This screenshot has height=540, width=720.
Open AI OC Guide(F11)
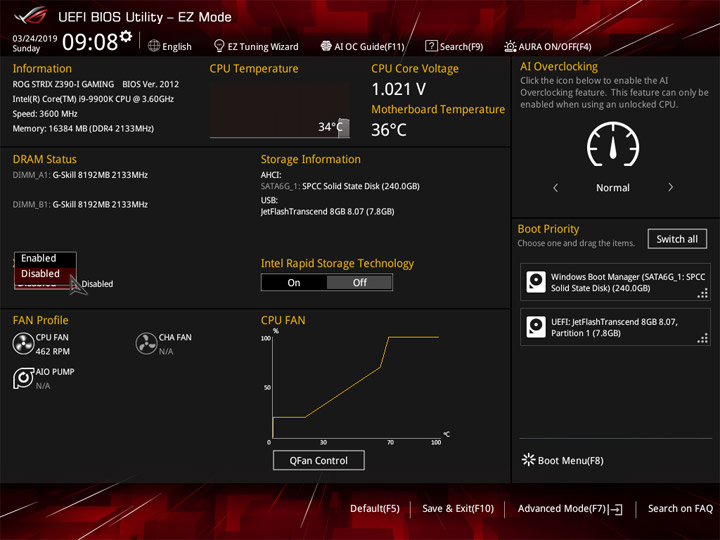tap(363, 46)
